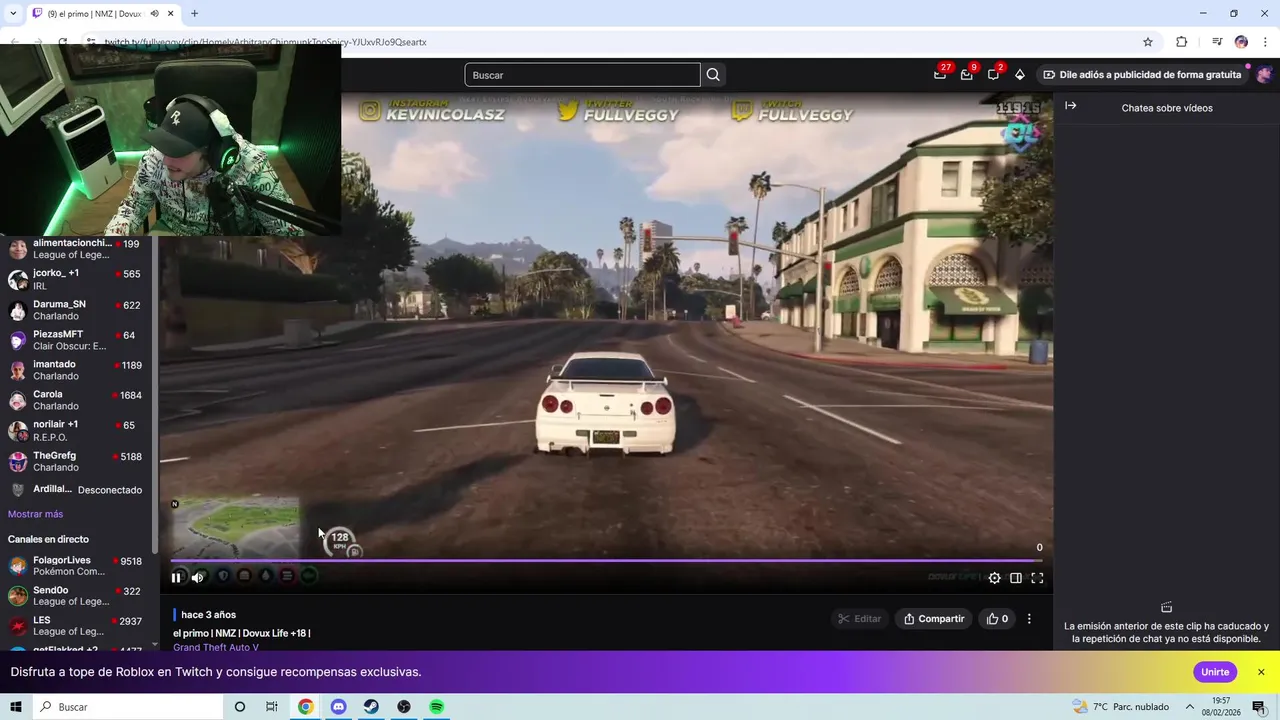Open the Twitch user avatar menu
The height and width of the screenshot is (720, 1280).
tap(1264, 75)
